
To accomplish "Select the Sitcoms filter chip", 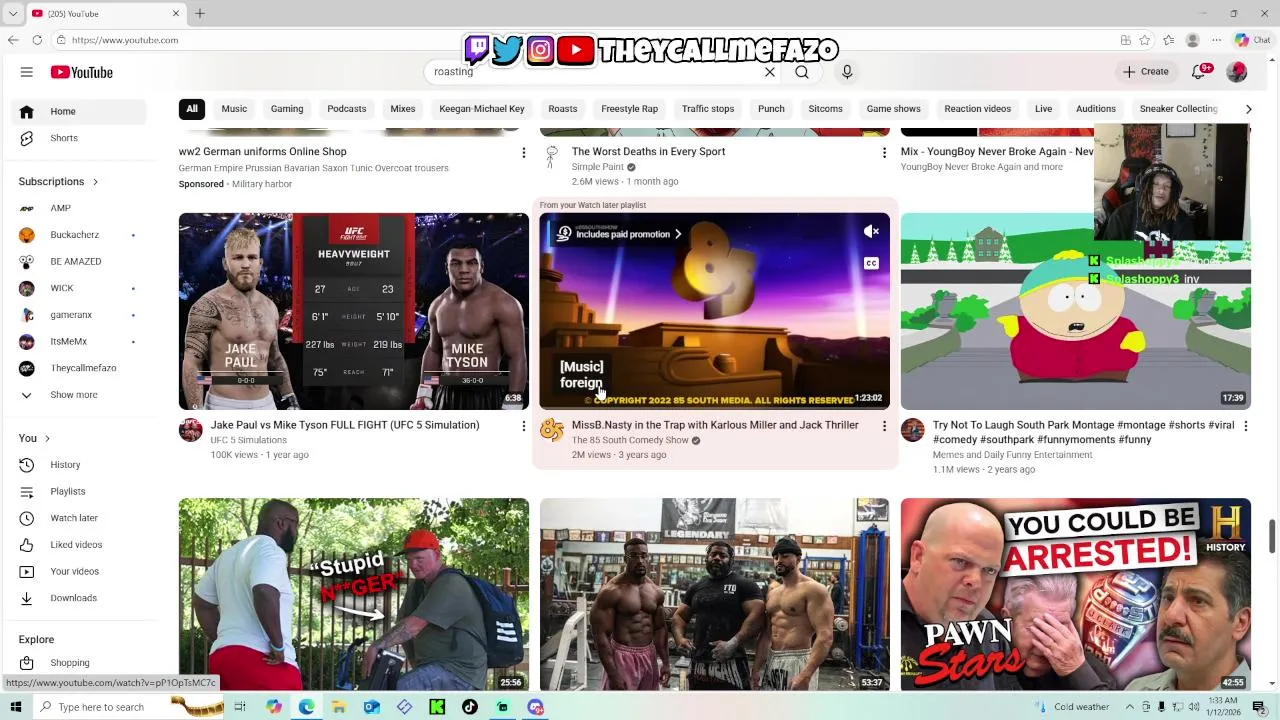I will pyautogui.click(x=826, y=109).
